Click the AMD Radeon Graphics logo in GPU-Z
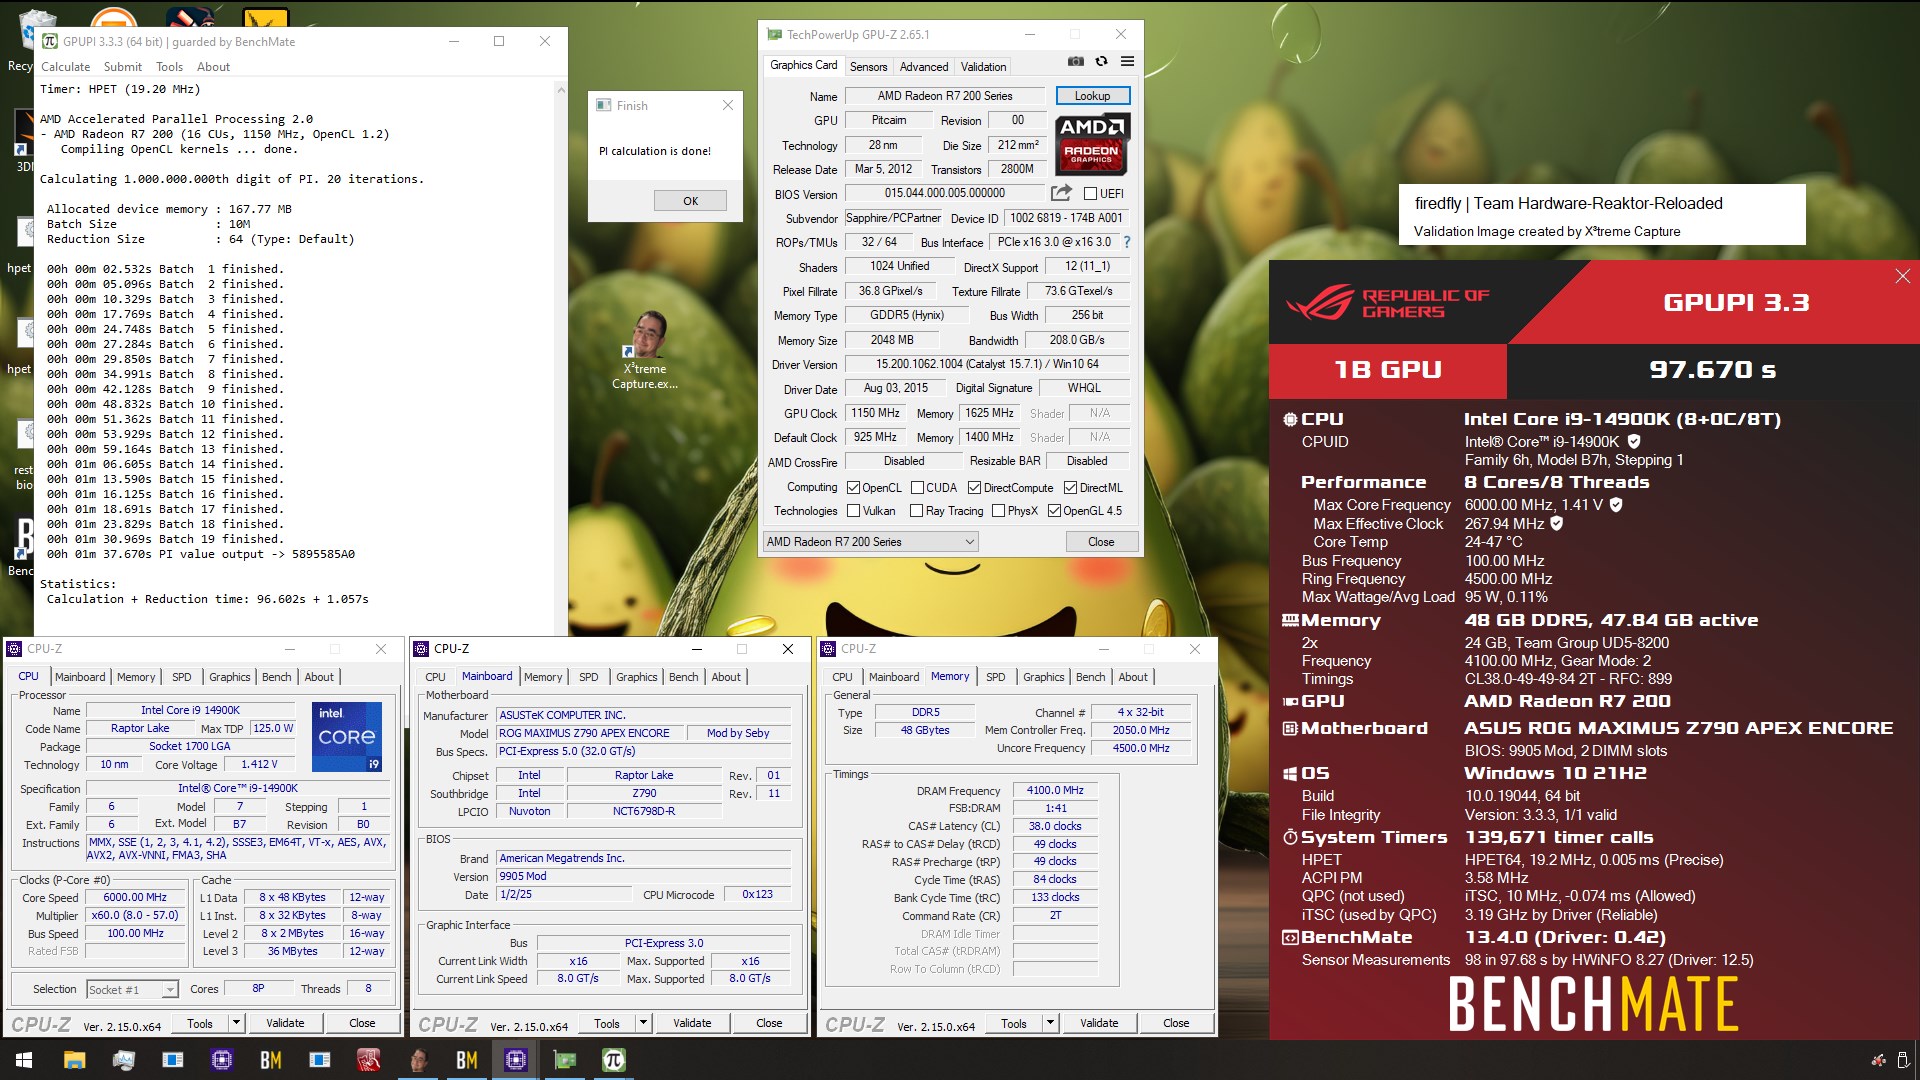Screen dimensions: 1920x1080 [x=1092, y=144]
